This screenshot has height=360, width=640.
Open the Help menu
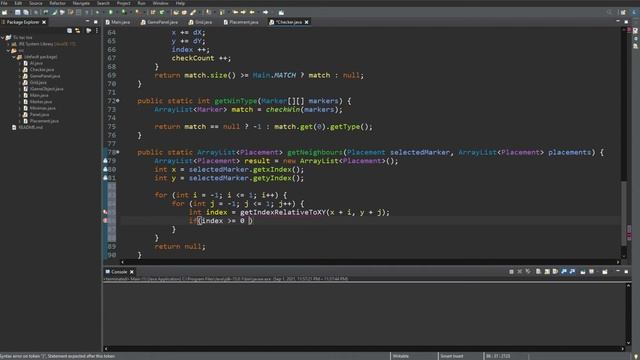[180, 3]
